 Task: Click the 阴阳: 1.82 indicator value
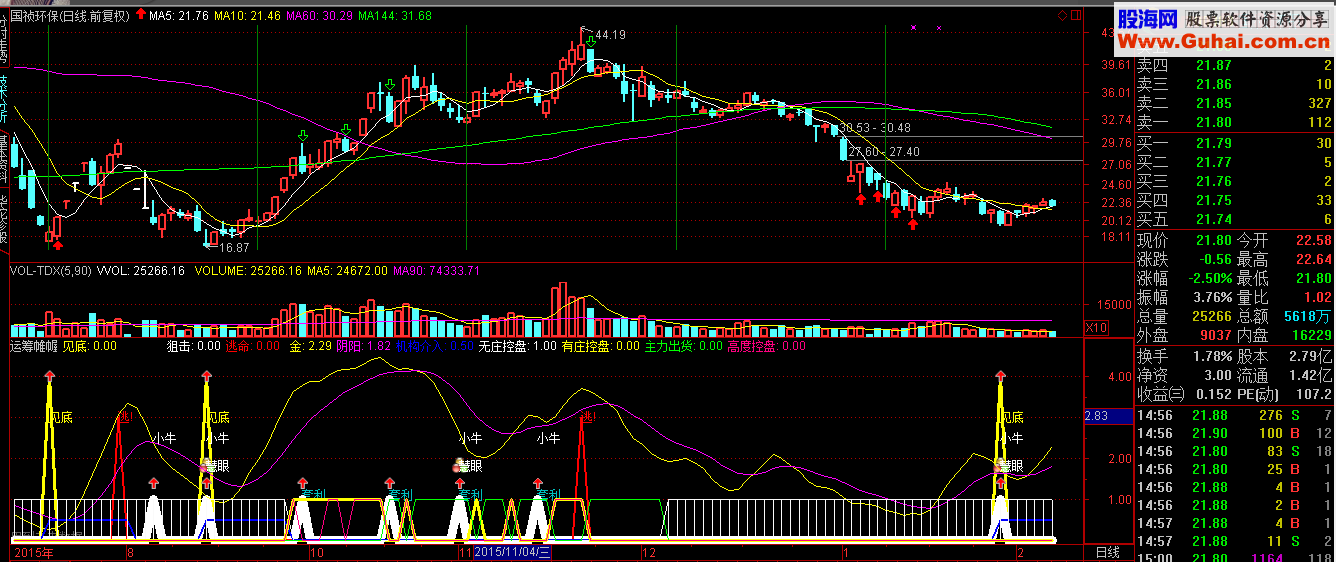364,346
